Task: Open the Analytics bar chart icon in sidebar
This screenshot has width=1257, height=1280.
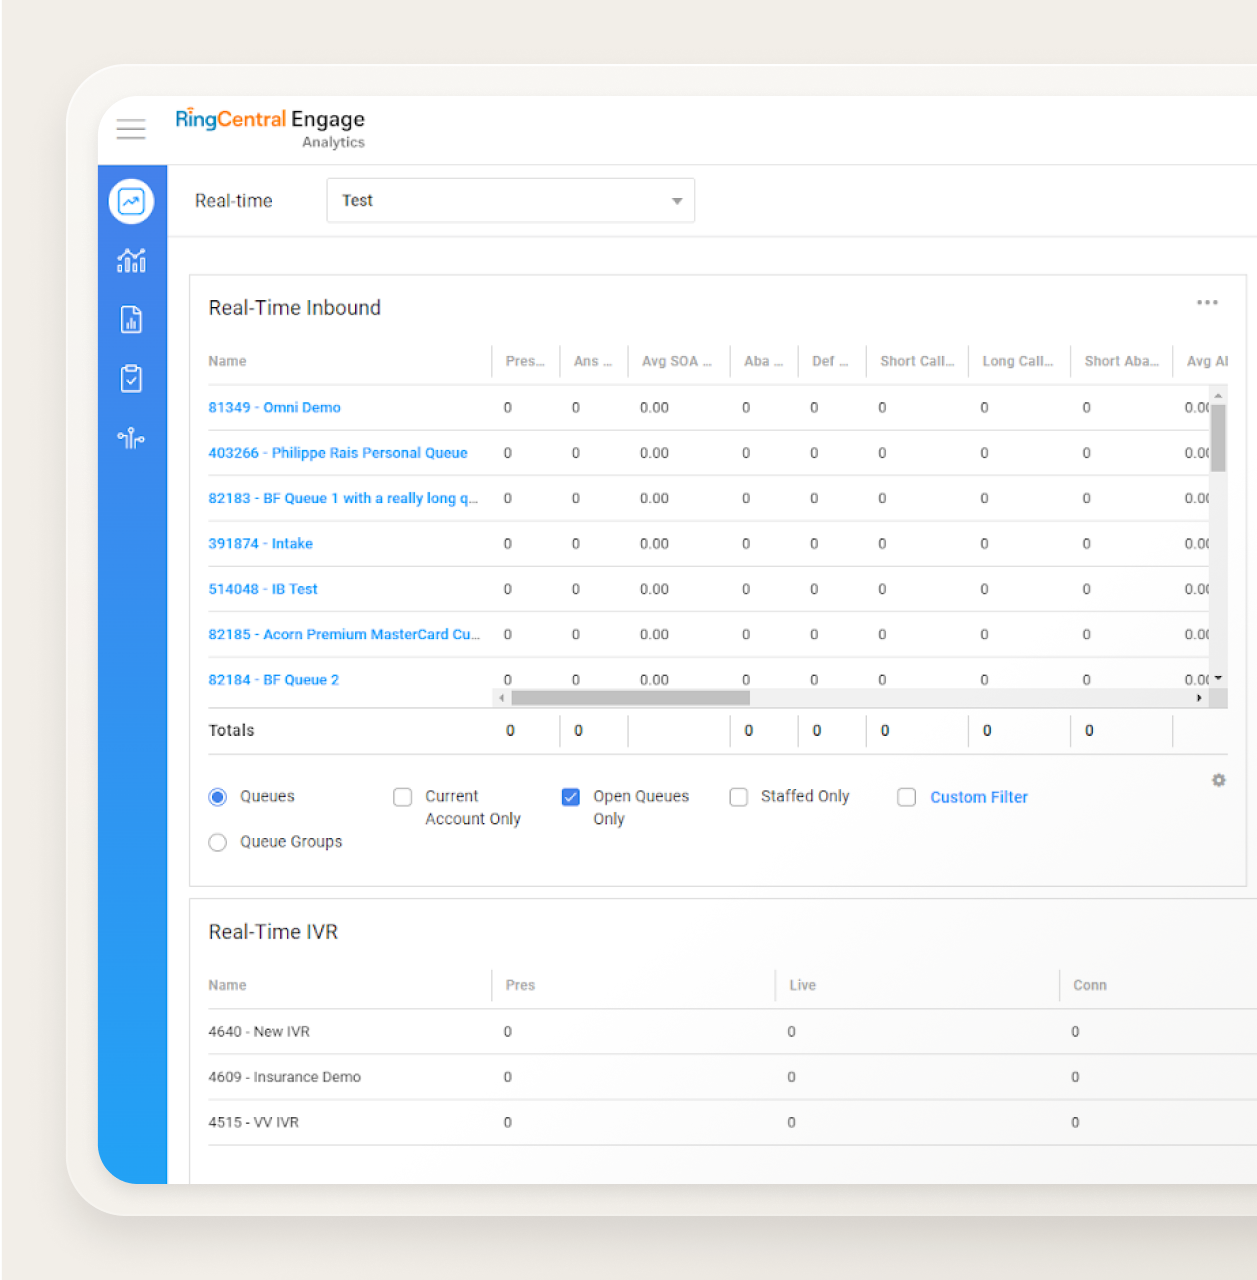Action: pos(131,261)
